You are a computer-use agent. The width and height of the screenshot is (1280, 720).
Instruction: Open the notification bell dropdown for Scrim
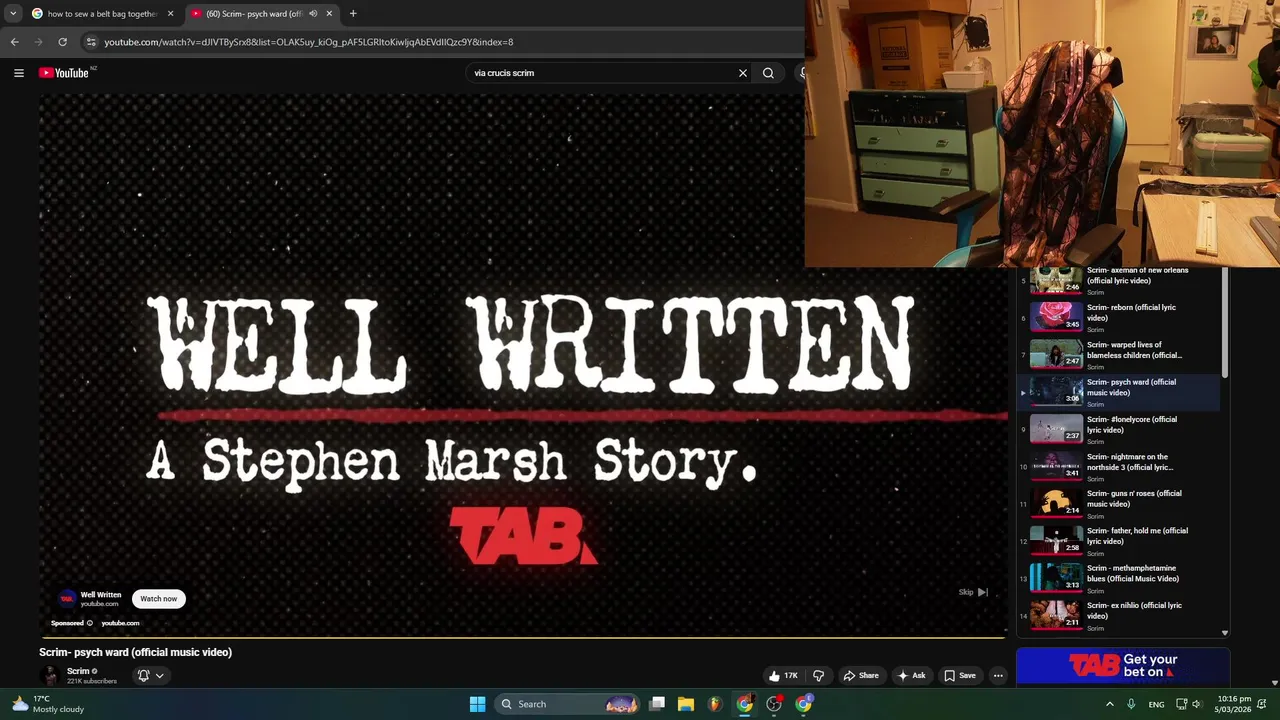coord(150,676)
